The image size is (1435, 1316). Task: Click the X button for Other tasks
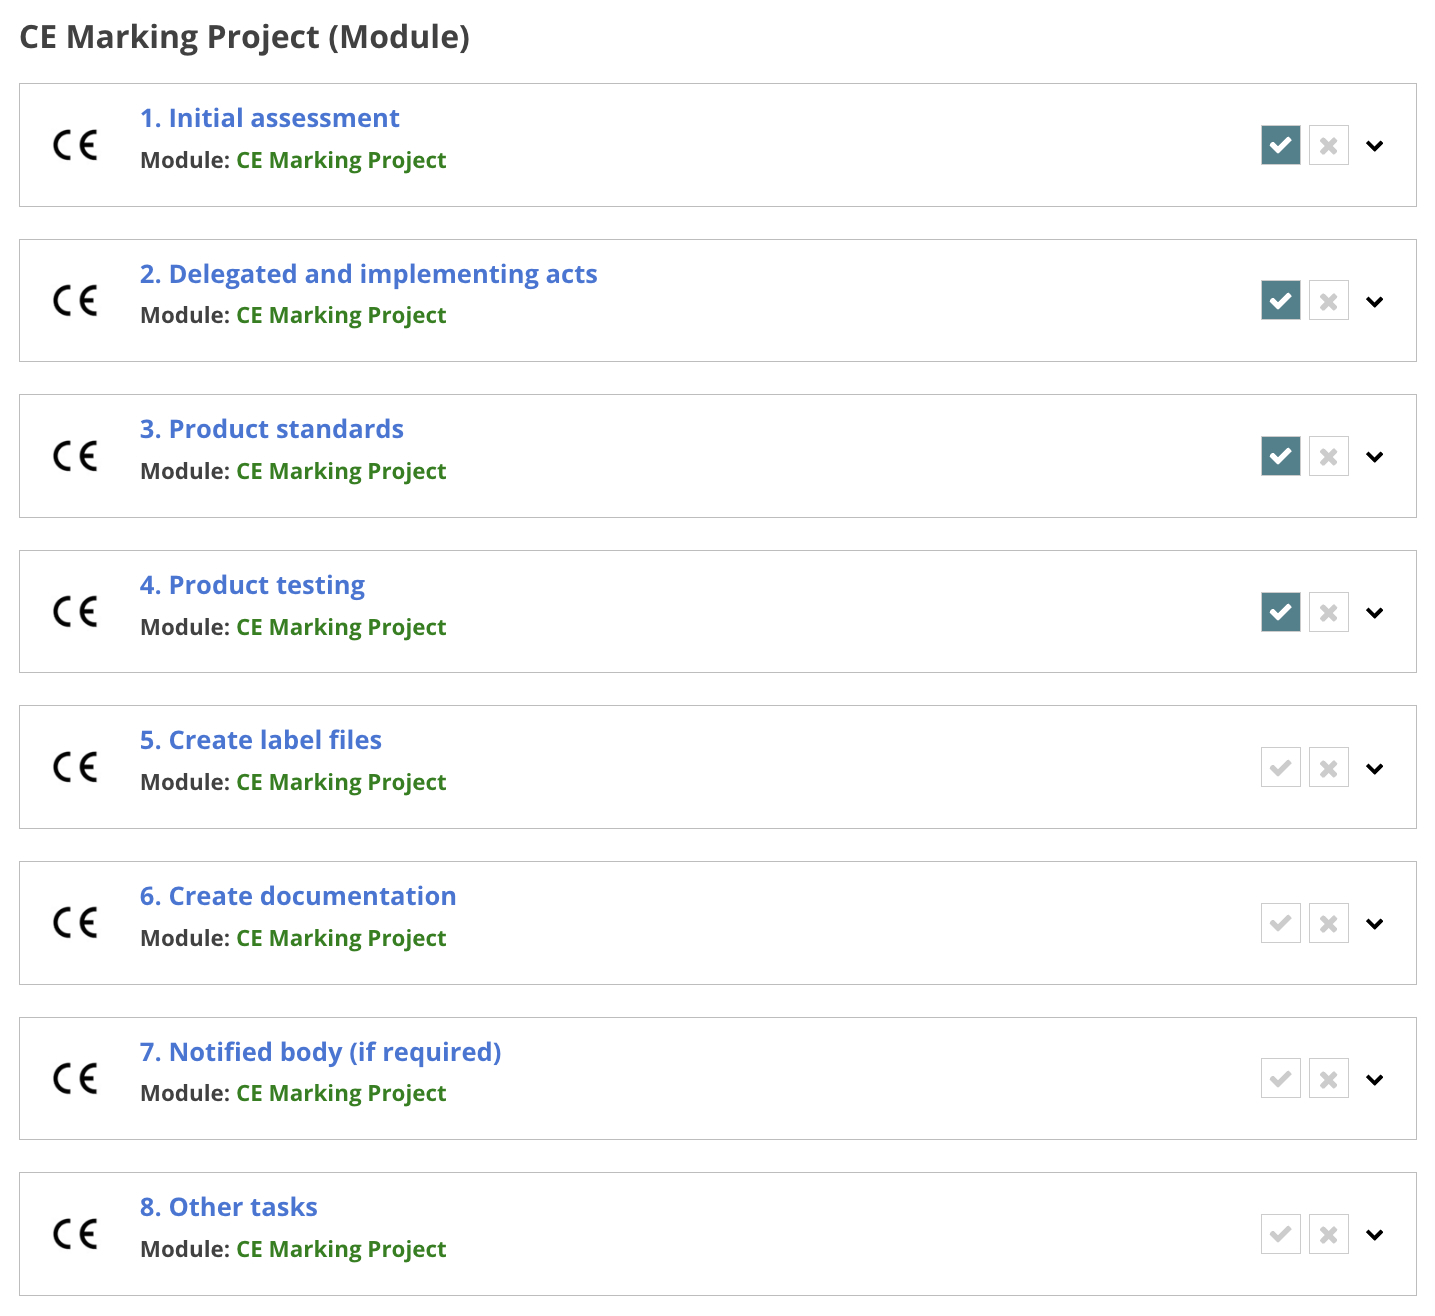pyautogui.click(x=1329, y=1235)
